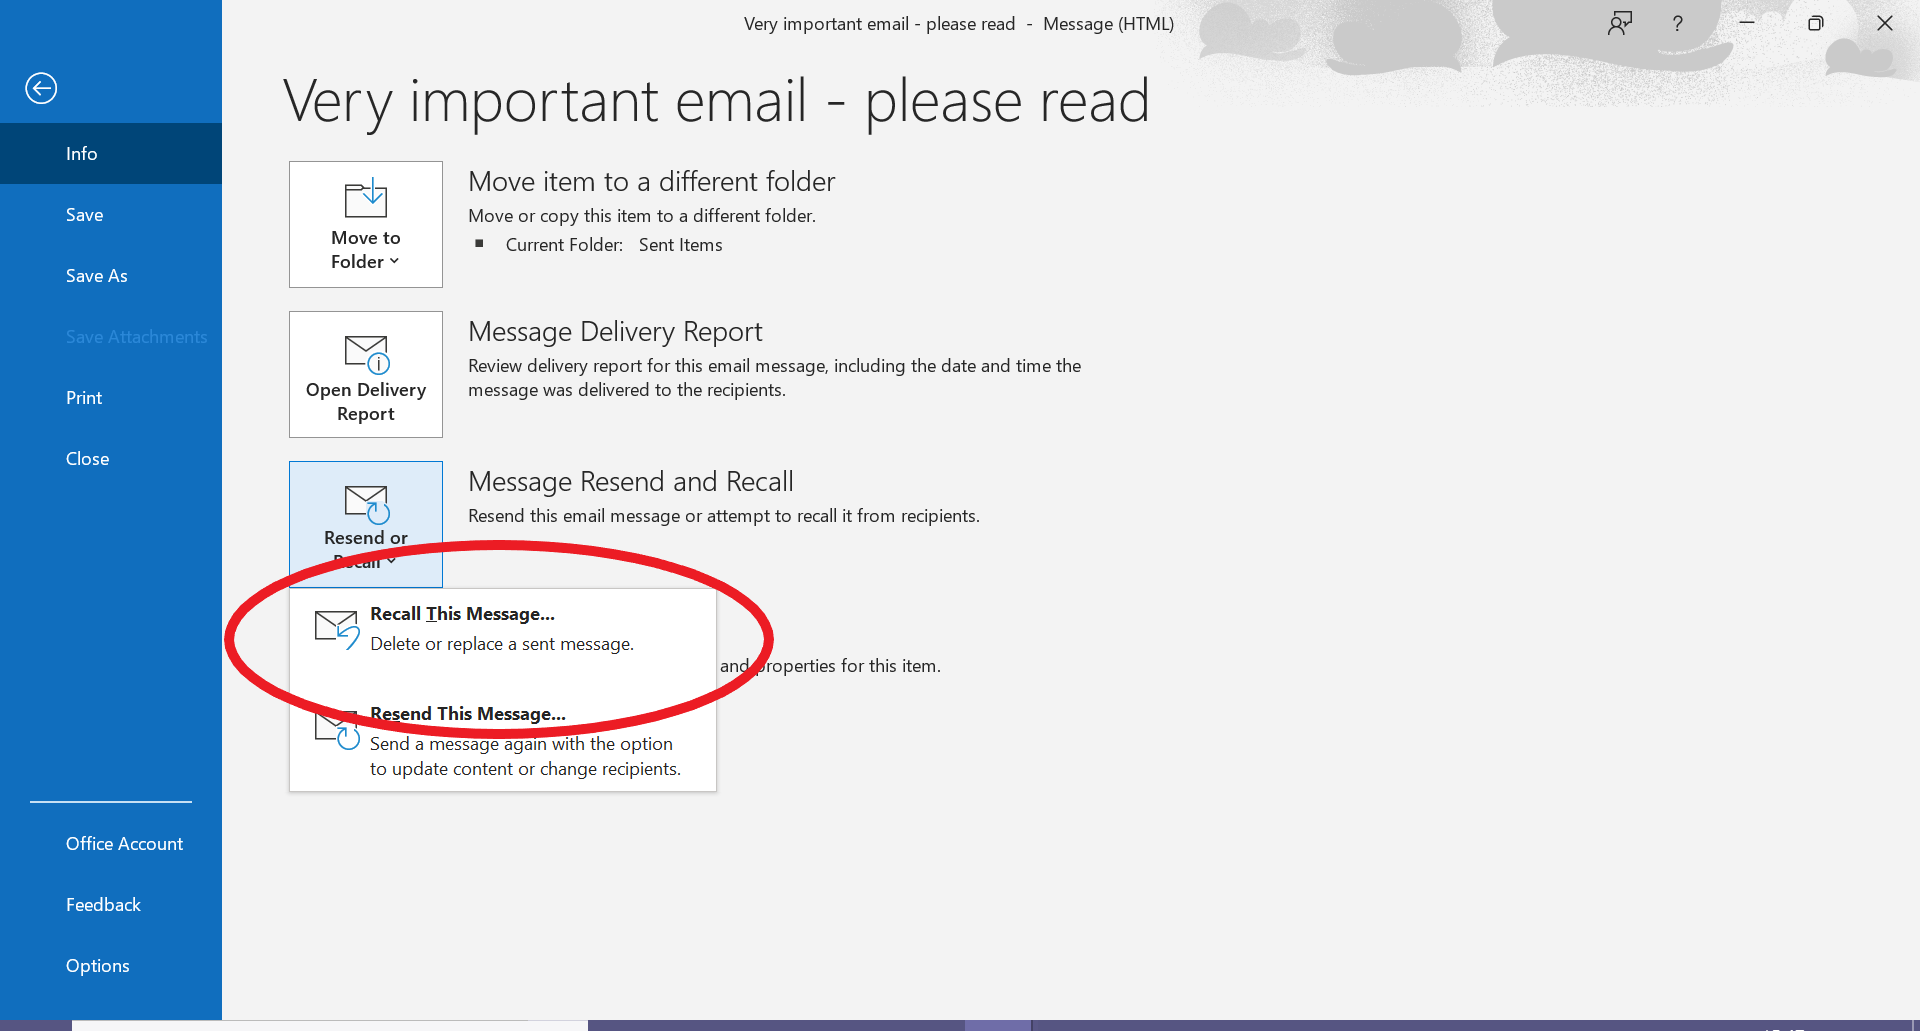The image size is (1920, 1031).
Task: Click 'Resend this email message or attempt' description
Action: pyautogui.click(x=724, y=516)
